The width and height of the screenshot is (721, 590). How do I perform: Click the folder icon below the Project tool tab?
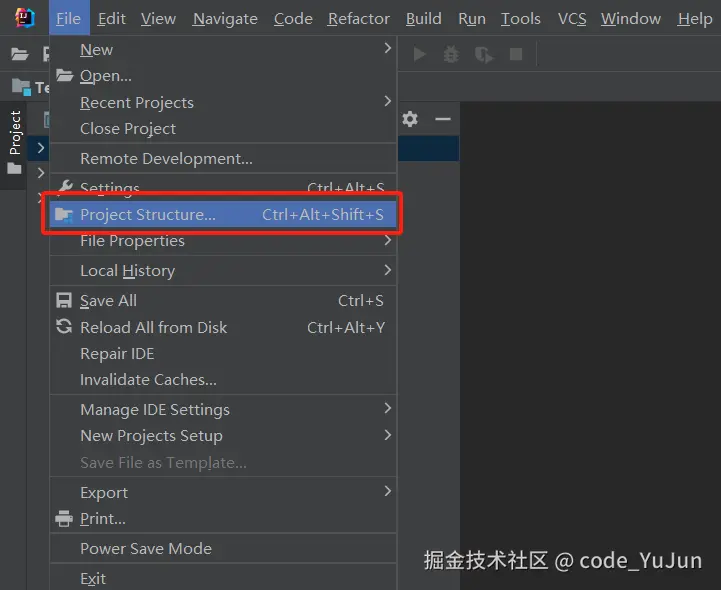pos(14,169)
